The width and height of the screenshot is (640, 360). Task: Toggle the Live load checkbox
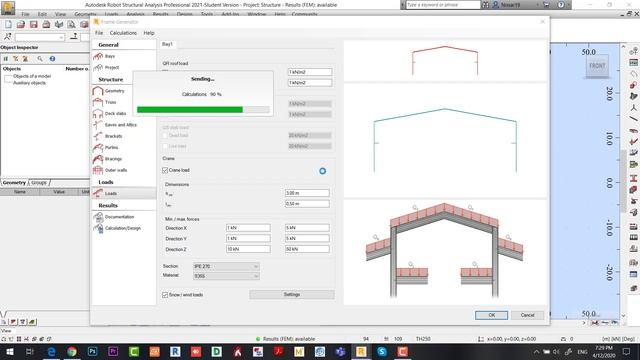coord(165,146)
